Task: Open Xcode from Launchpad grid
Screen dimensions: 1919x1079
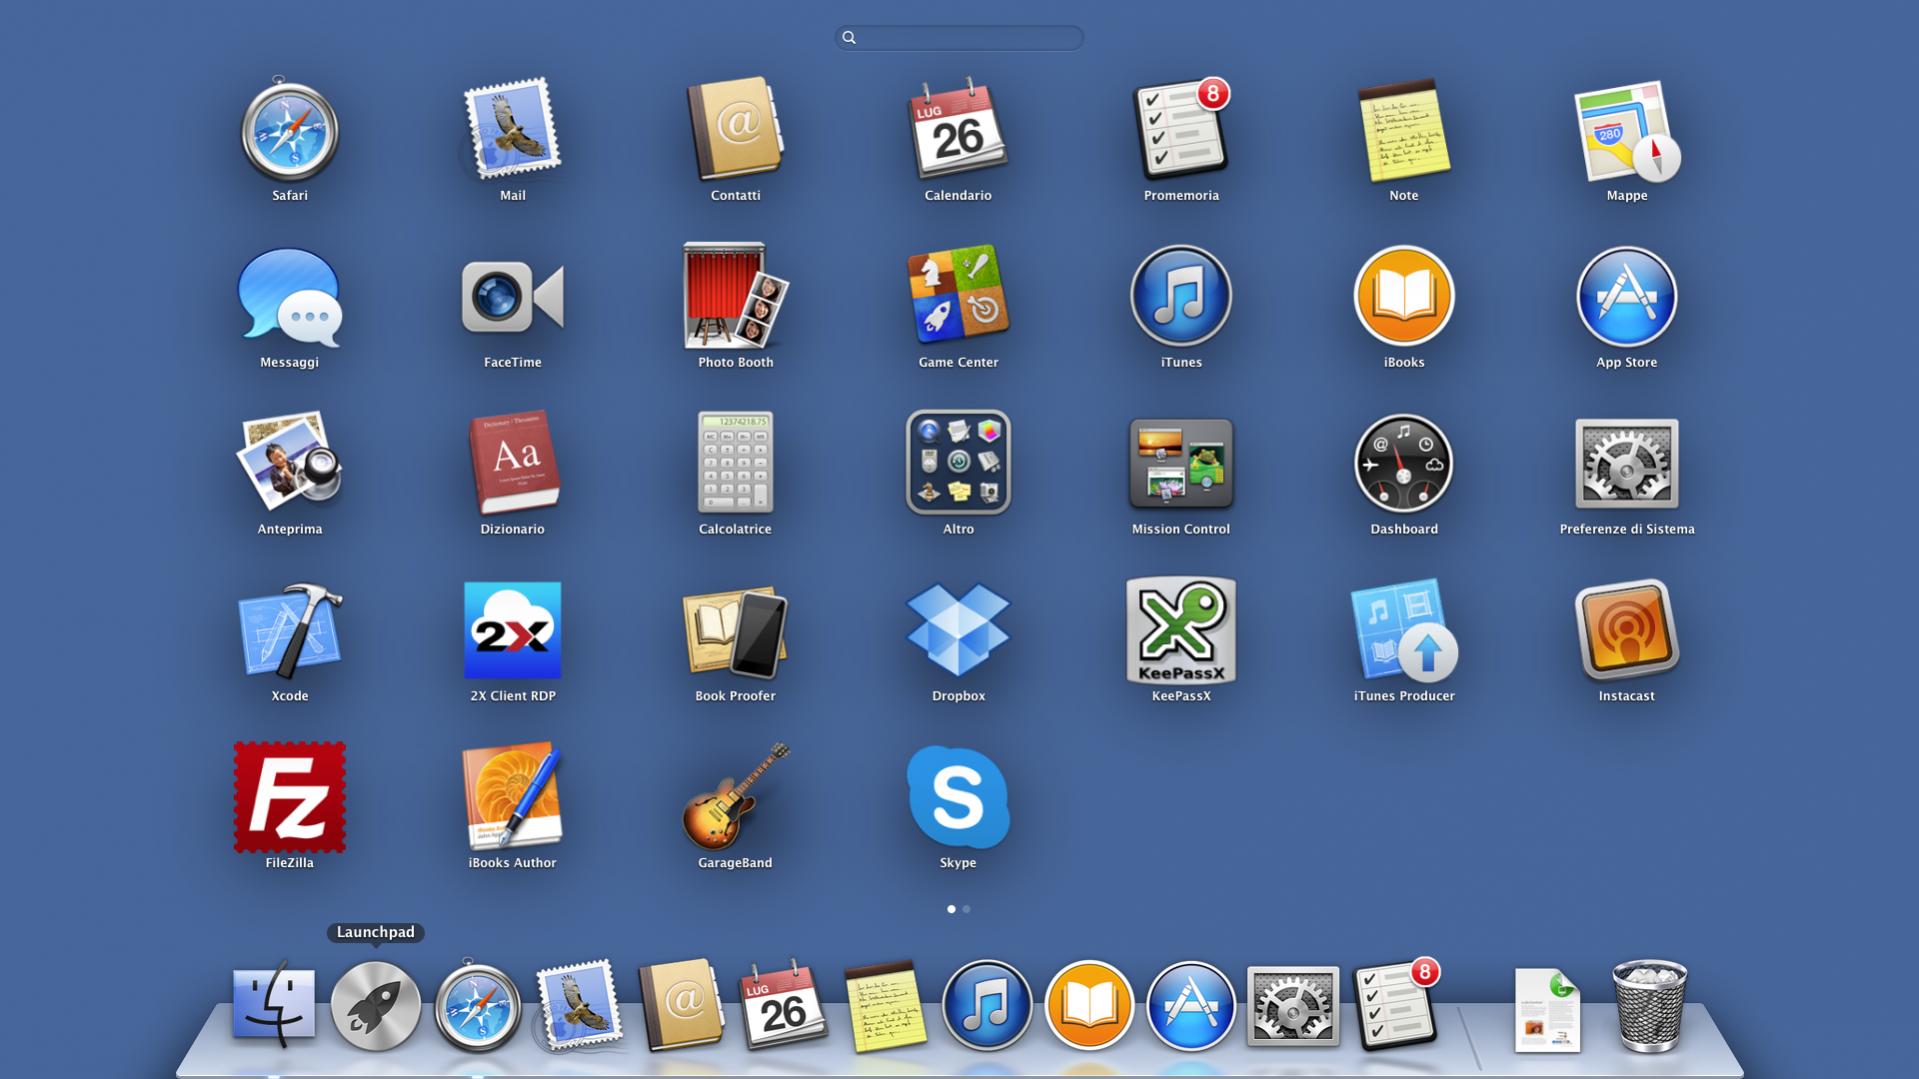Action: 289,632
